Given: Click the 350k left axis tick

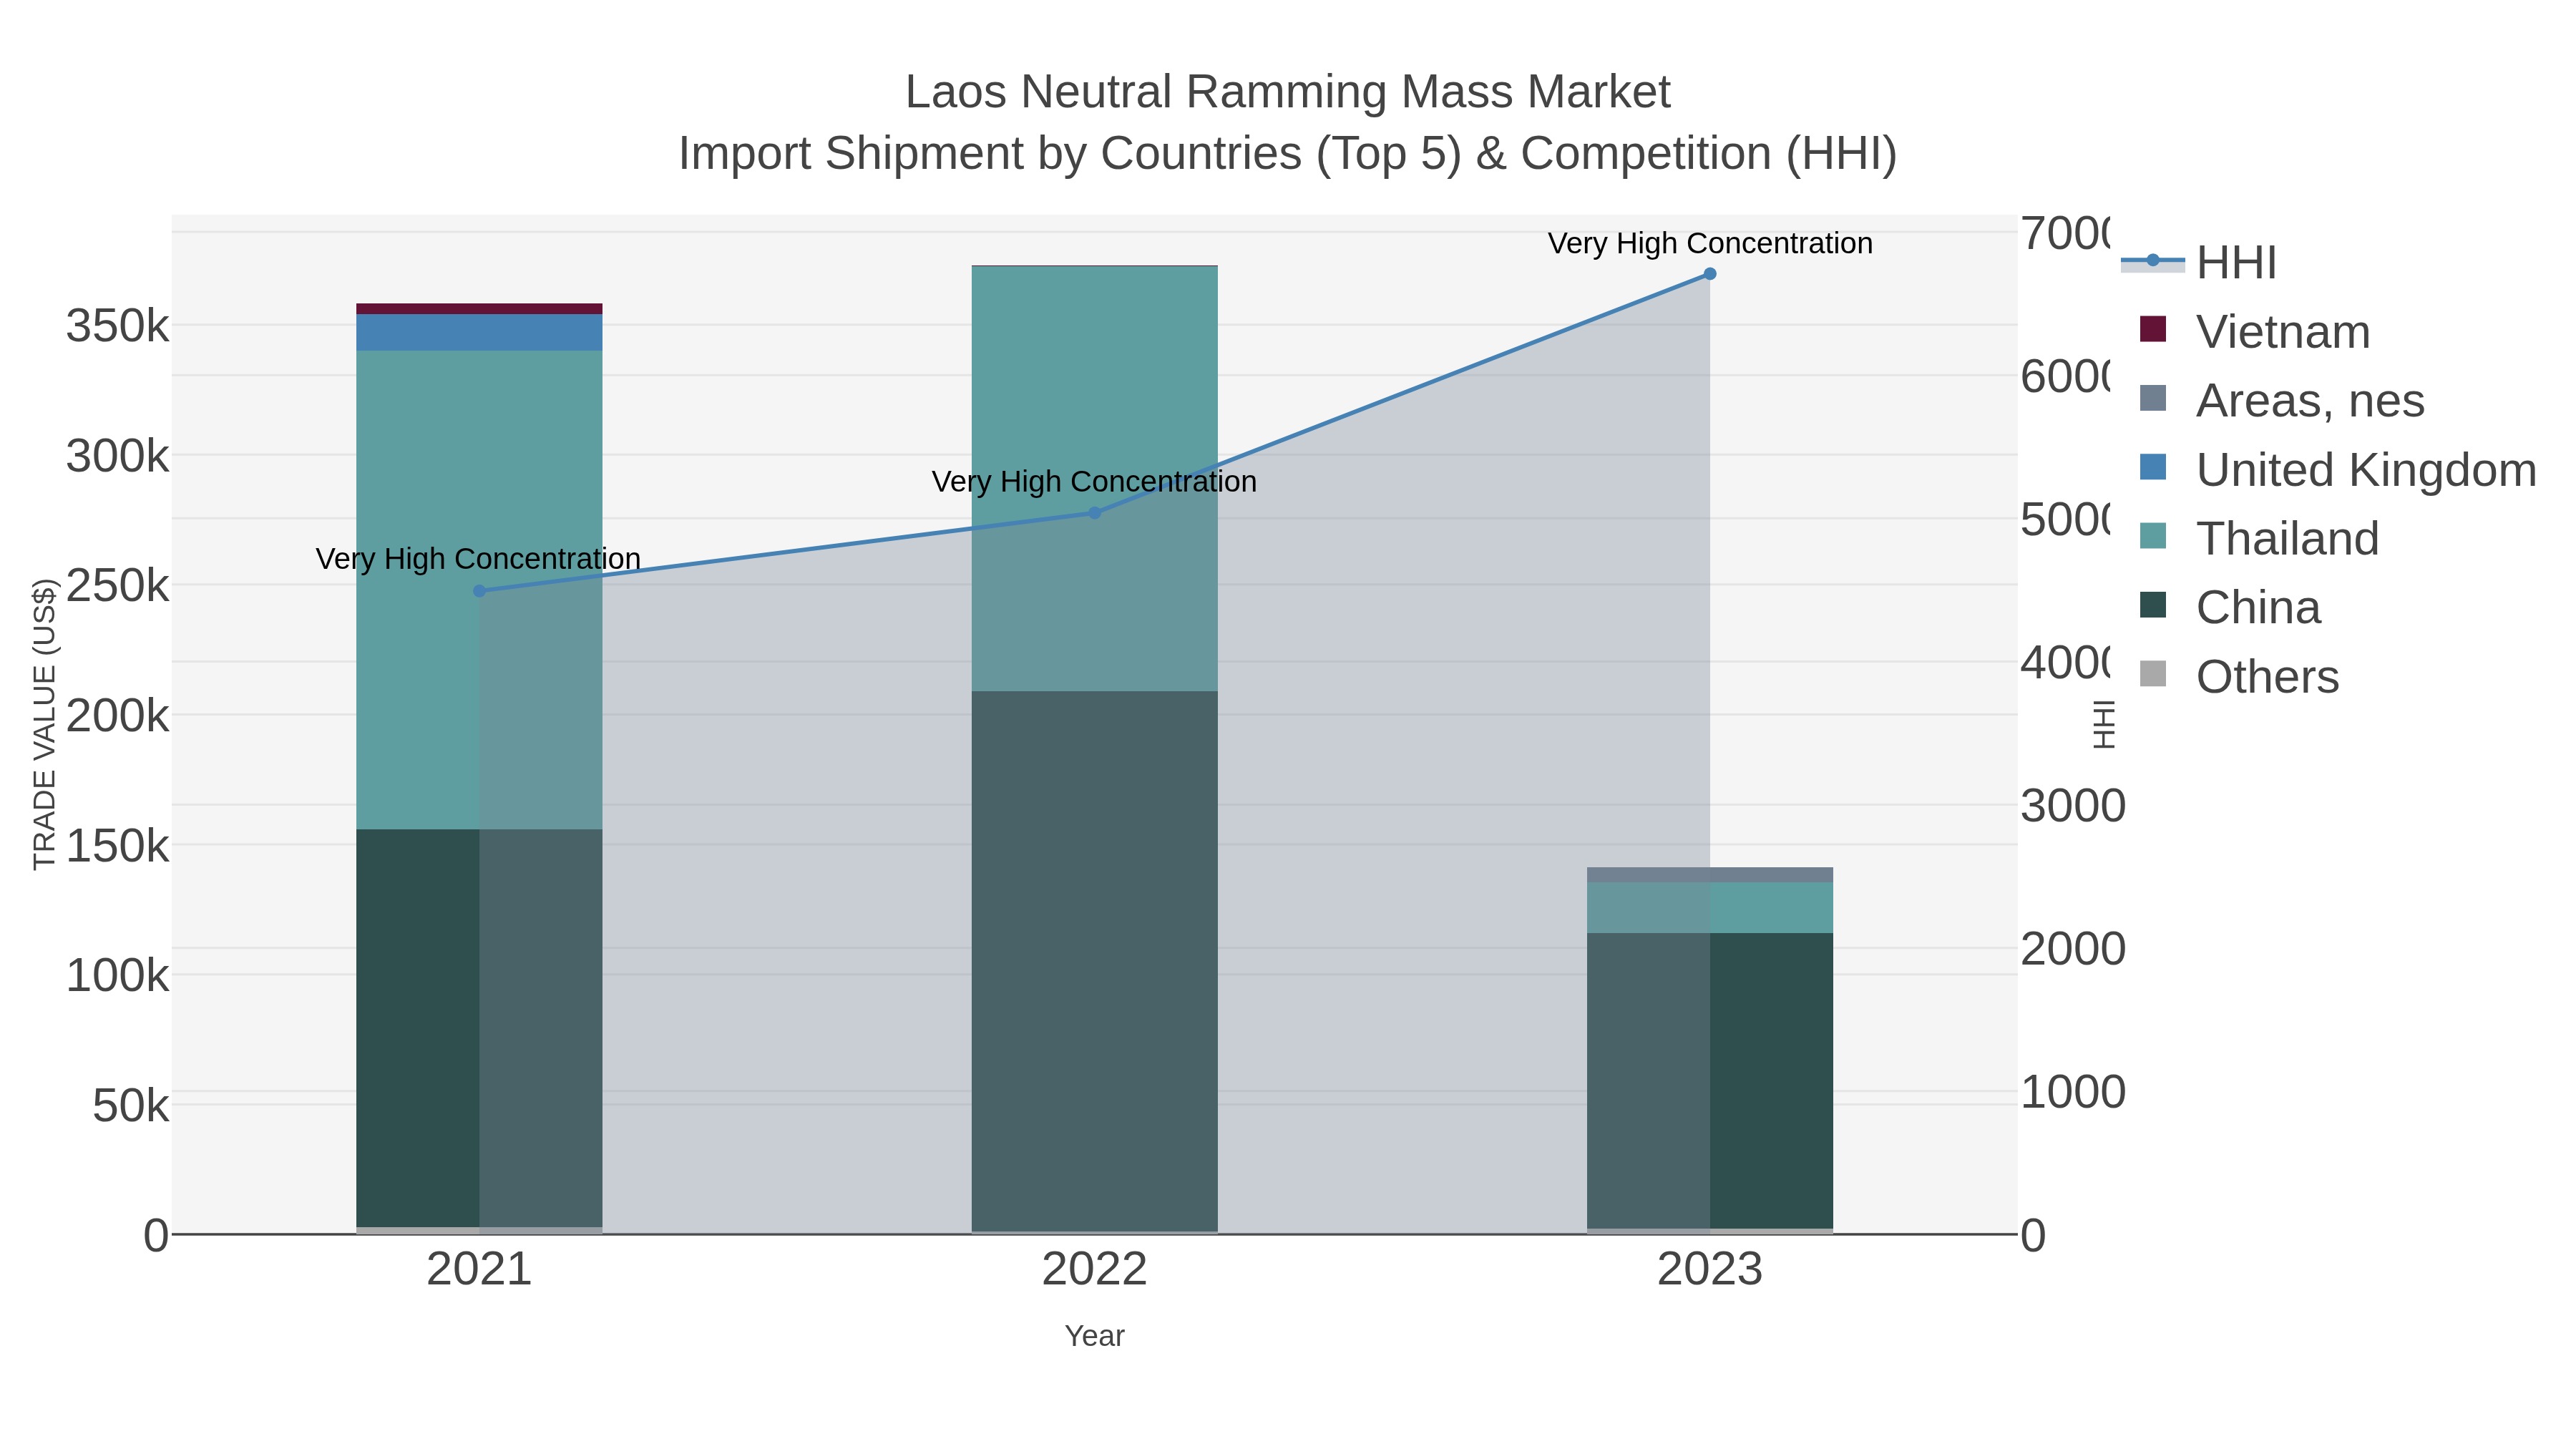Looking at the screenshot, I should click(x=118, y=326).
